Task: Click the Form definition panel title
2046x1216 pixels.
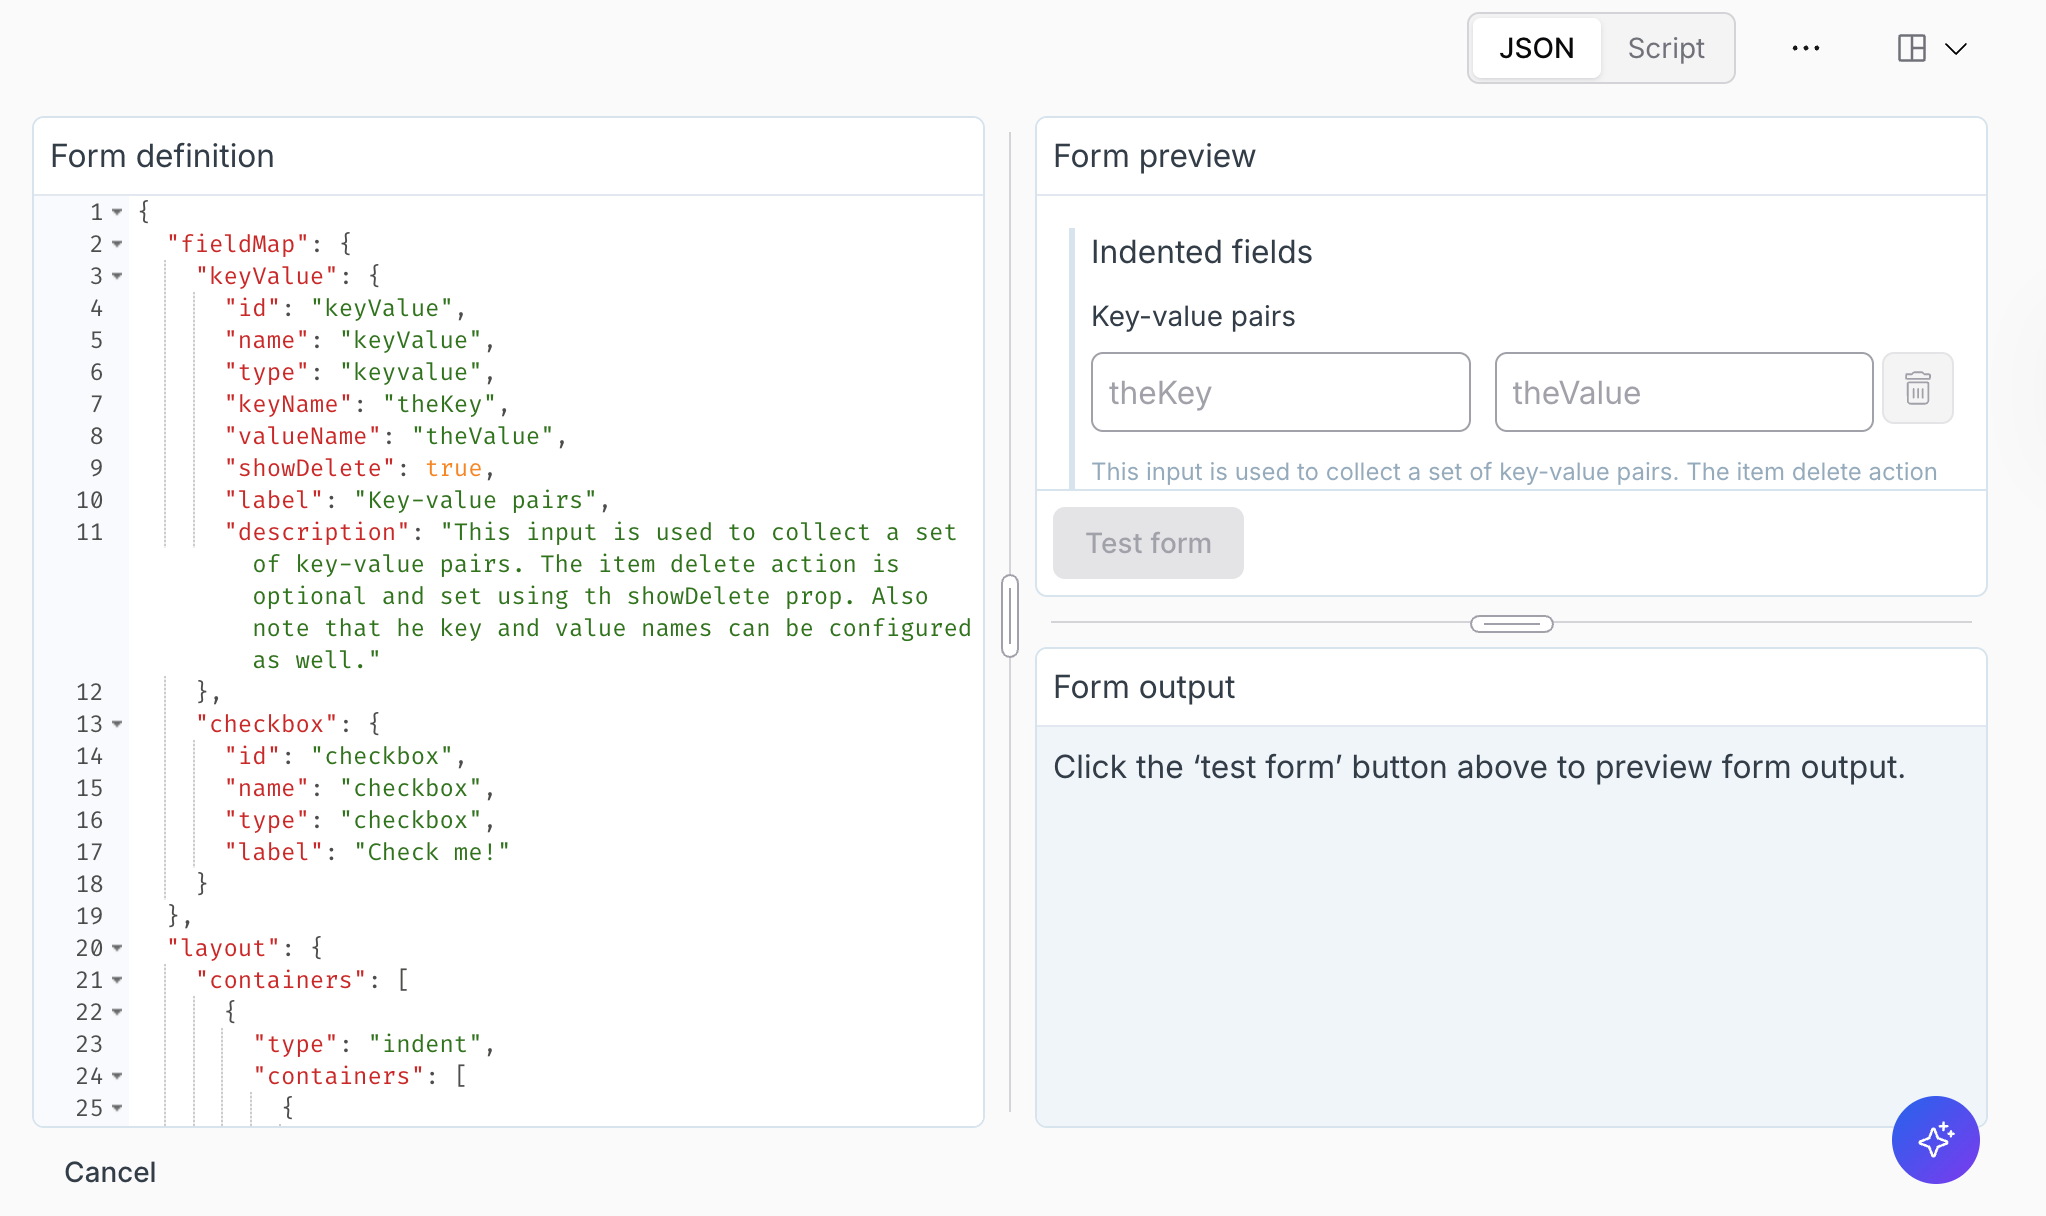Action: 162,156
